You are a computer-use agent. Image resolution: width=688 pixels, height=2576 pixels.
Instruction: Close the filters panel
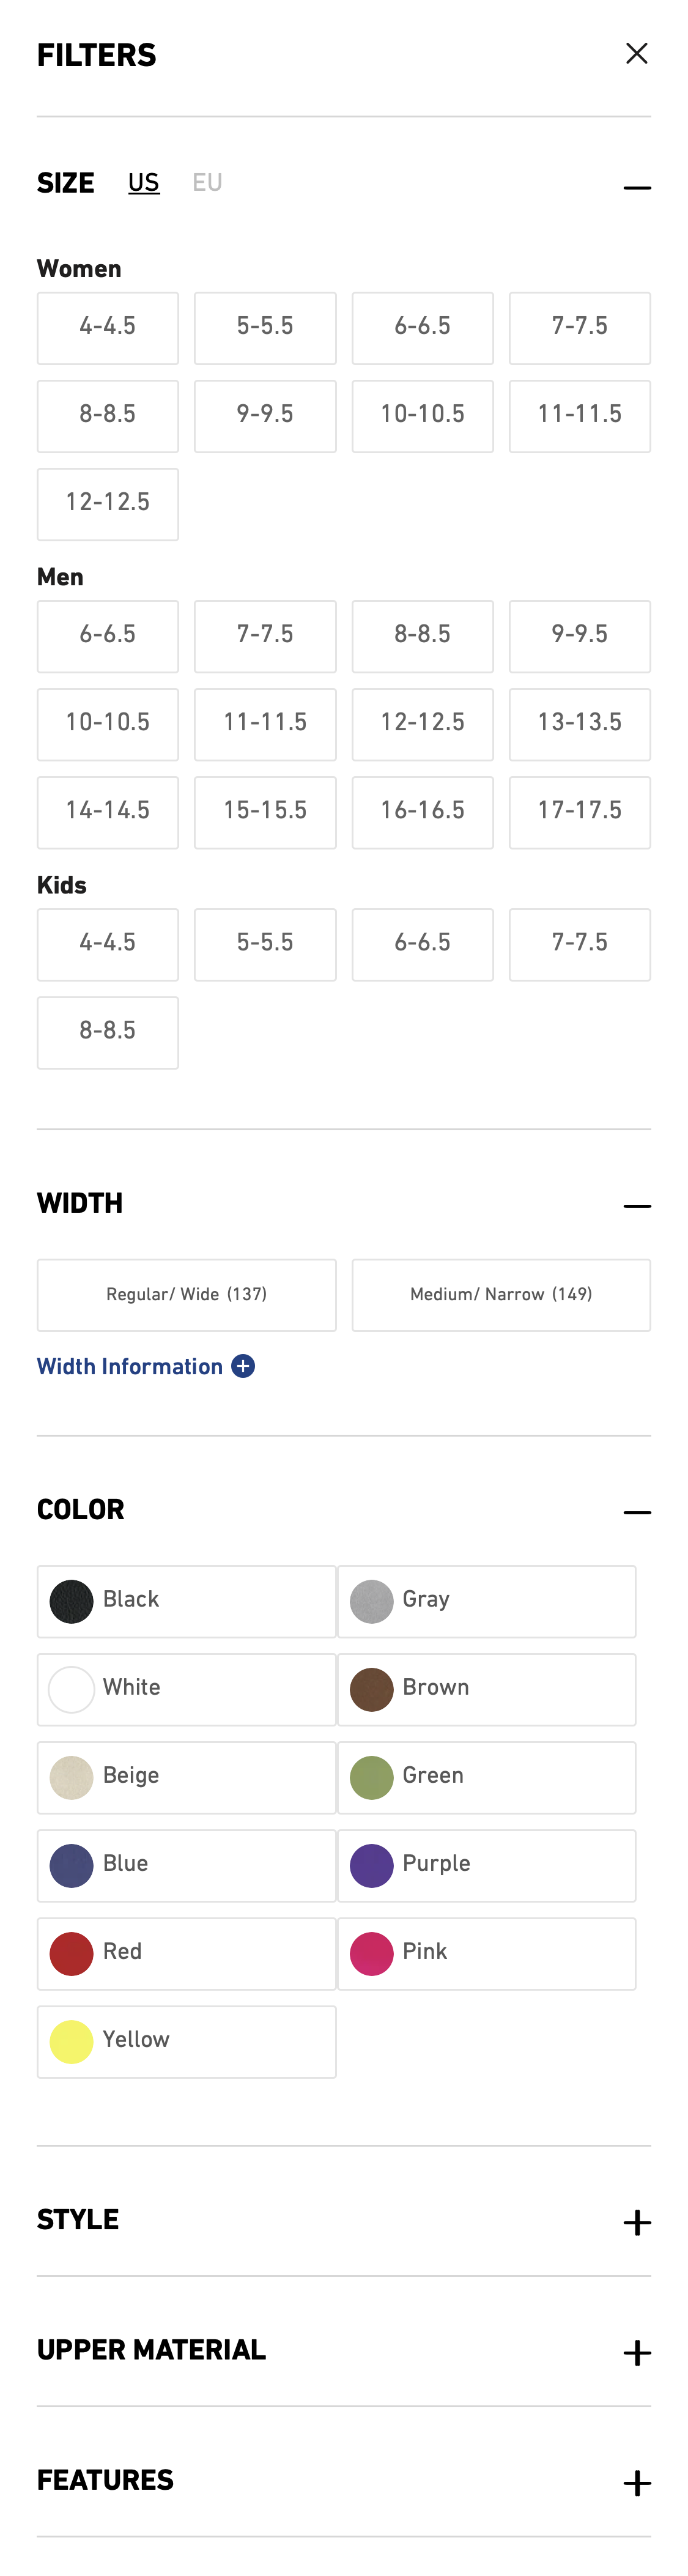[637, 54]
